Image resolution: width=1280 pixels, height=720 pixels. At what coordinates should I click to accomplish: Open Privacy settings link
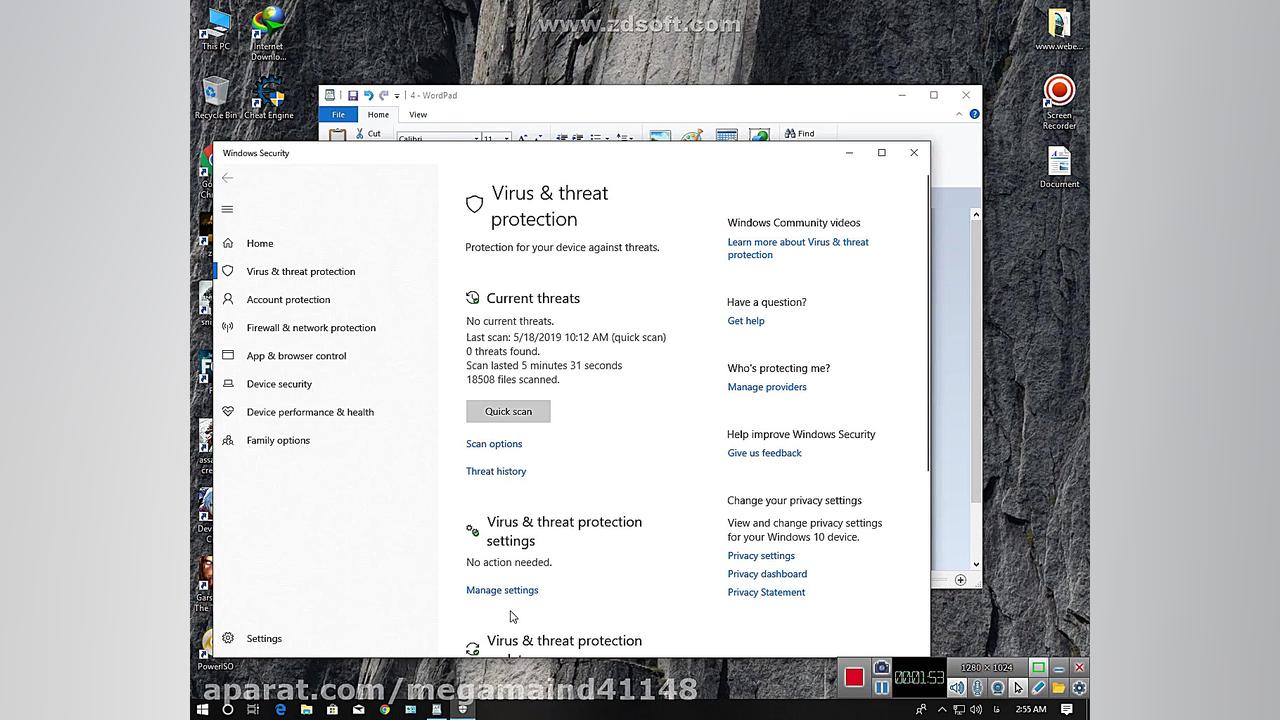coord(761,556)
